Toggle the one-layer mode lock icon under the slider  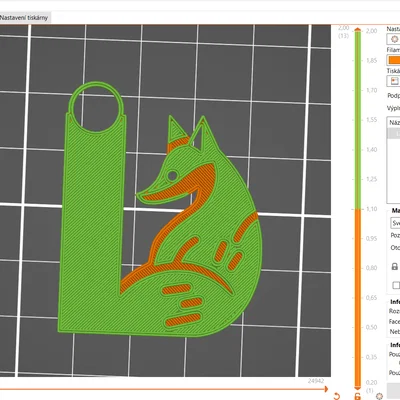(x=358, y=397)
